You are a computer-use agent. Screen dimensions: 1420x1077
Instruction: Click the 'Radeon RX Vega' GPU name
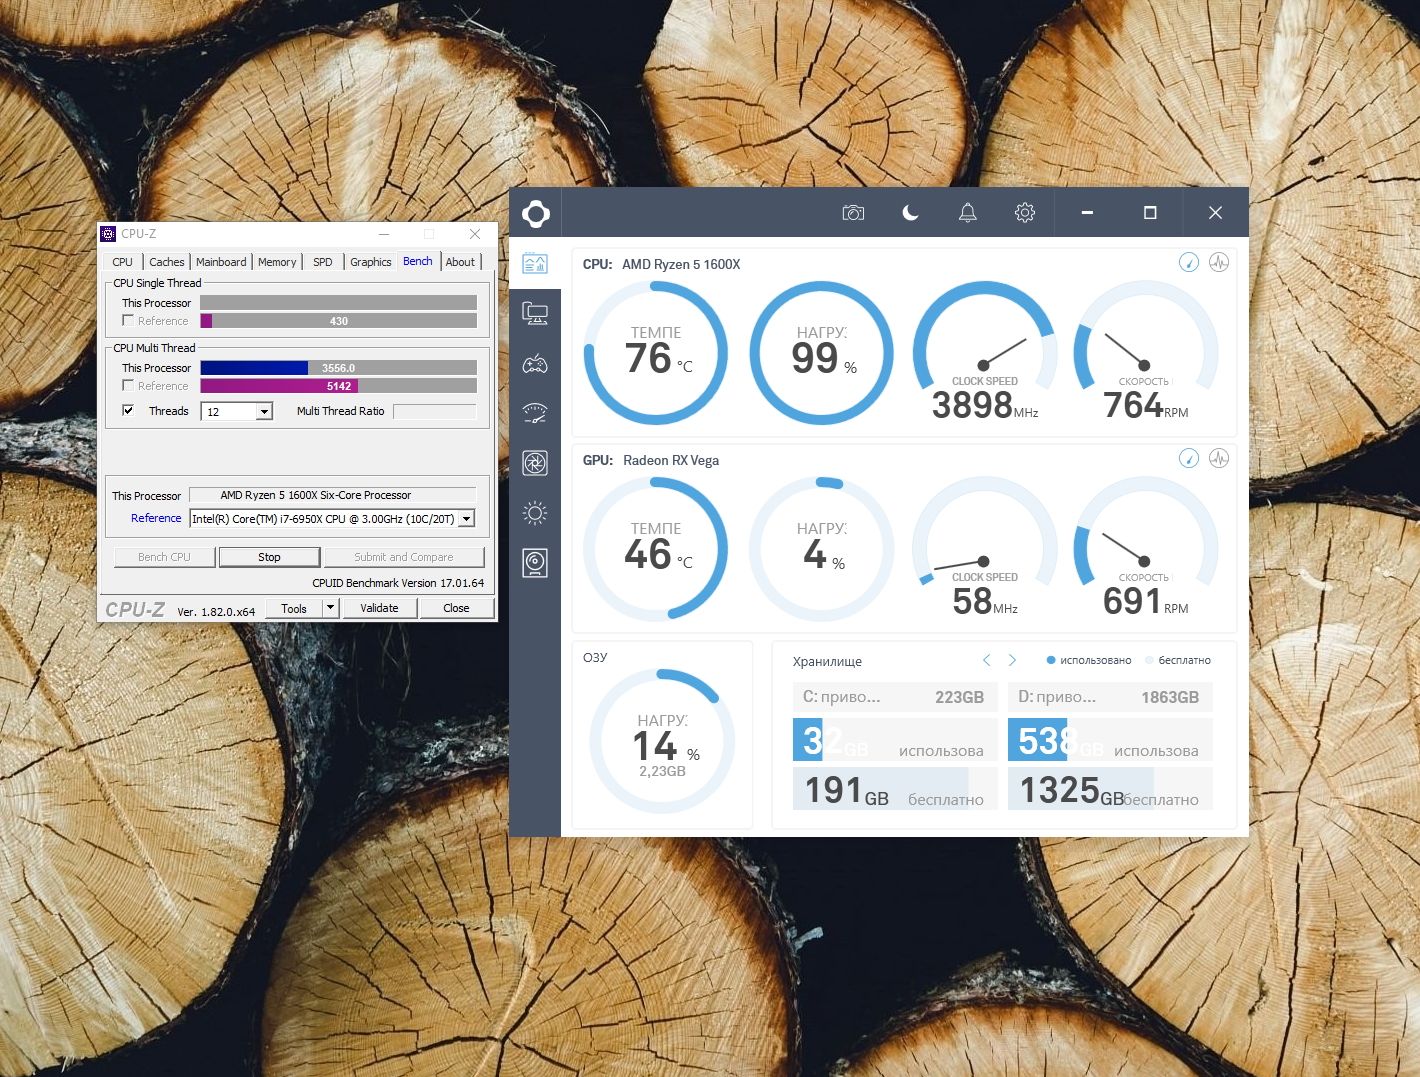(x=671, y=460)
